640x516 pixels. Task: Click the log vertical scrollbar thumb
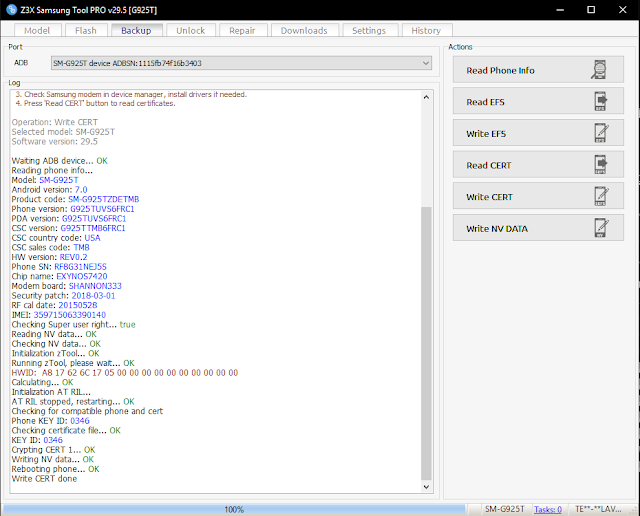pyautogui.click(x=426, y=343)
